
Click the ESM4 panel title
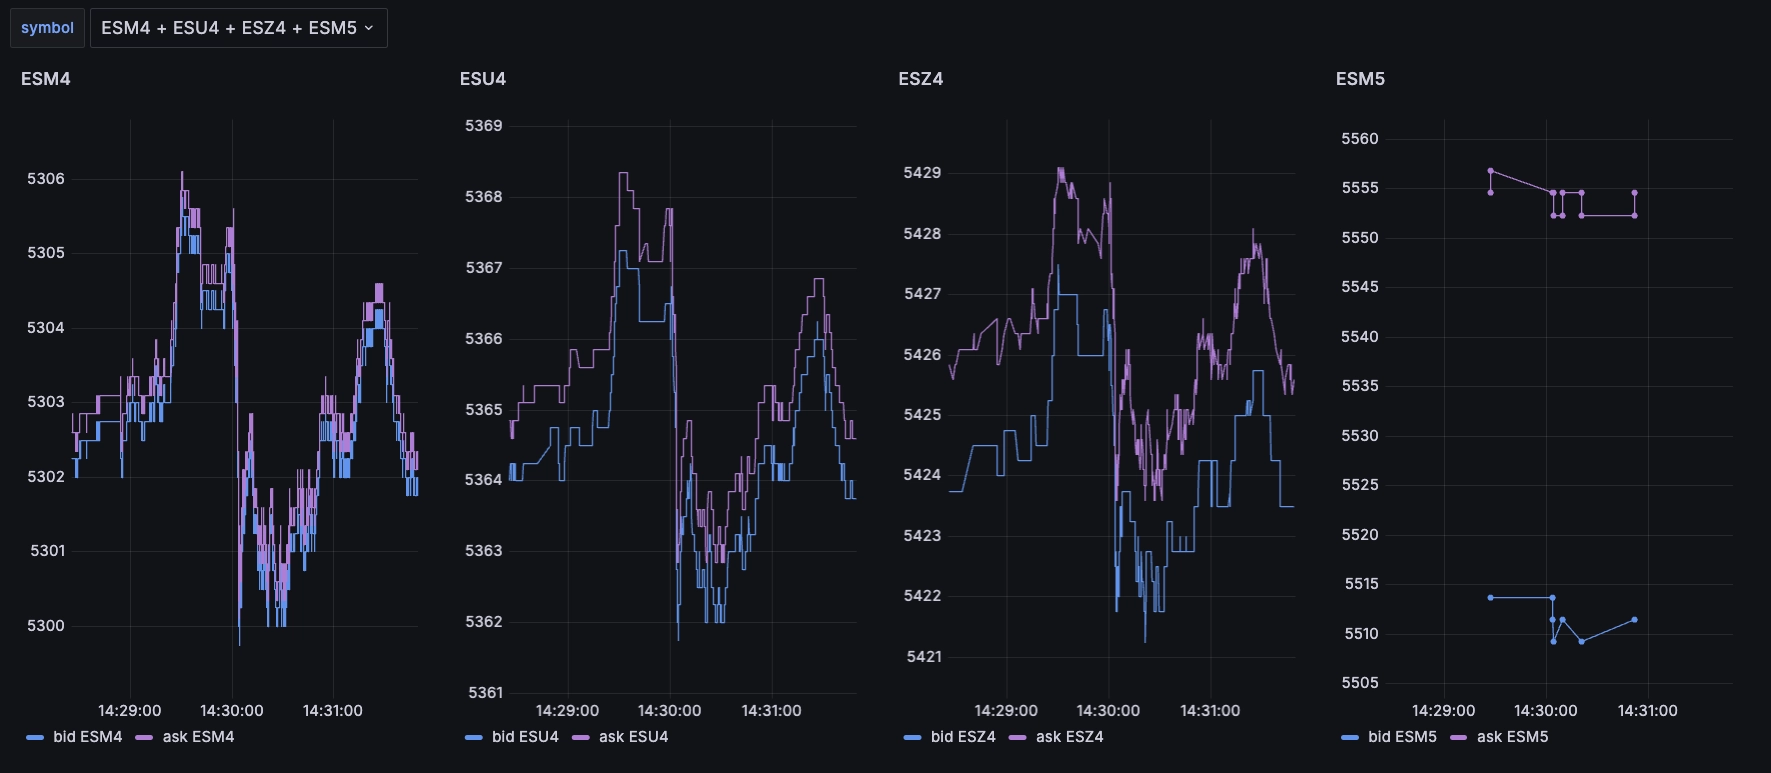tap(46, 79)
